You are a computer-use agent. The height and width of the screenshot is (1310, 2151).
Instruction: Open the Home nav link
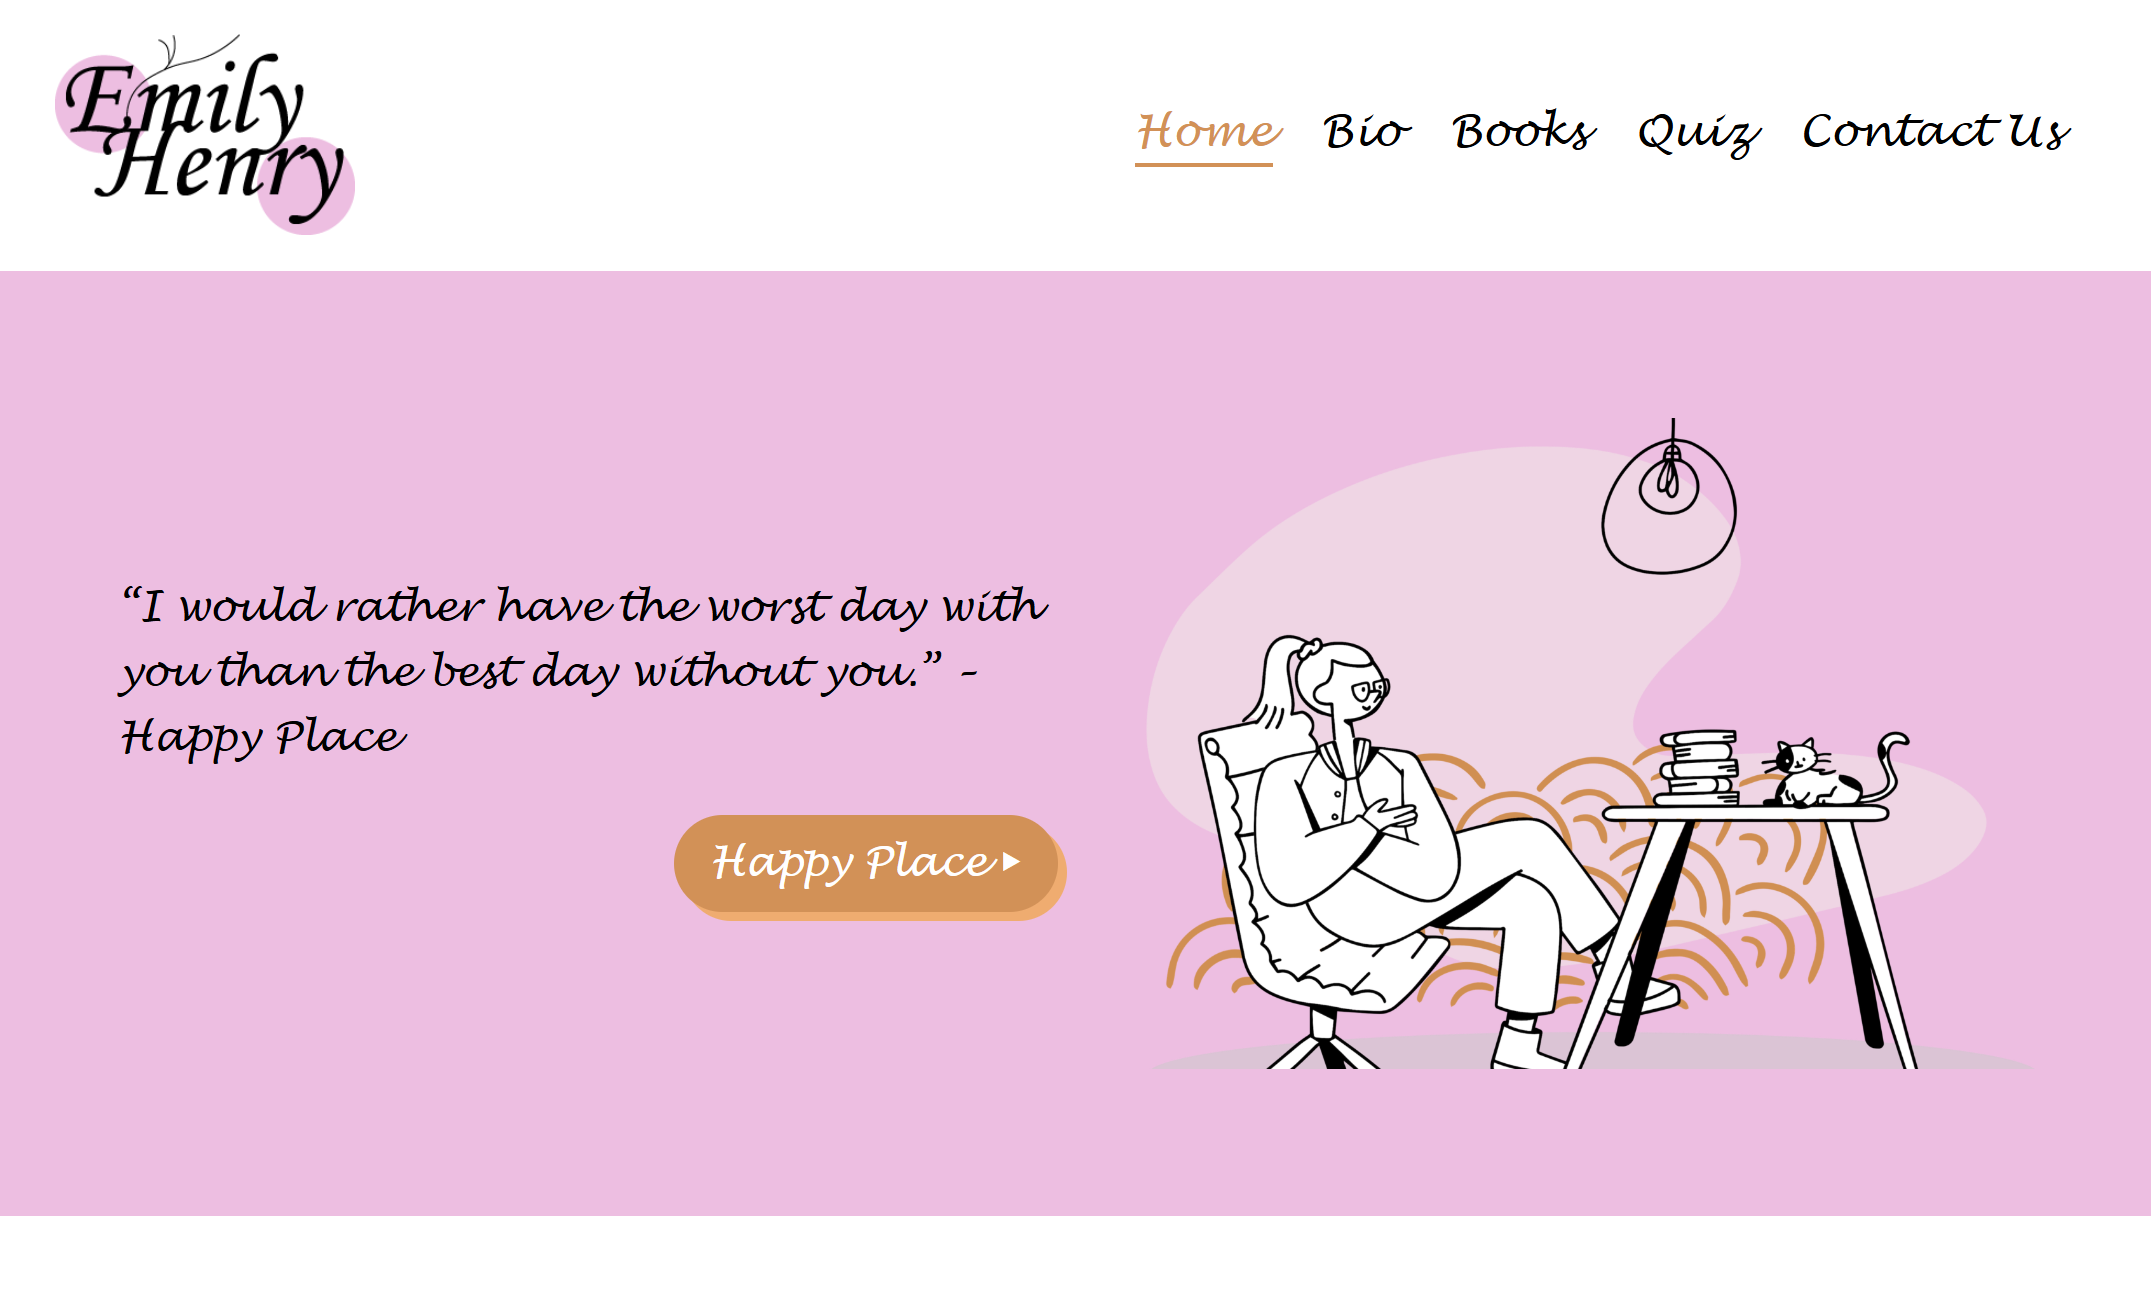1210,131
